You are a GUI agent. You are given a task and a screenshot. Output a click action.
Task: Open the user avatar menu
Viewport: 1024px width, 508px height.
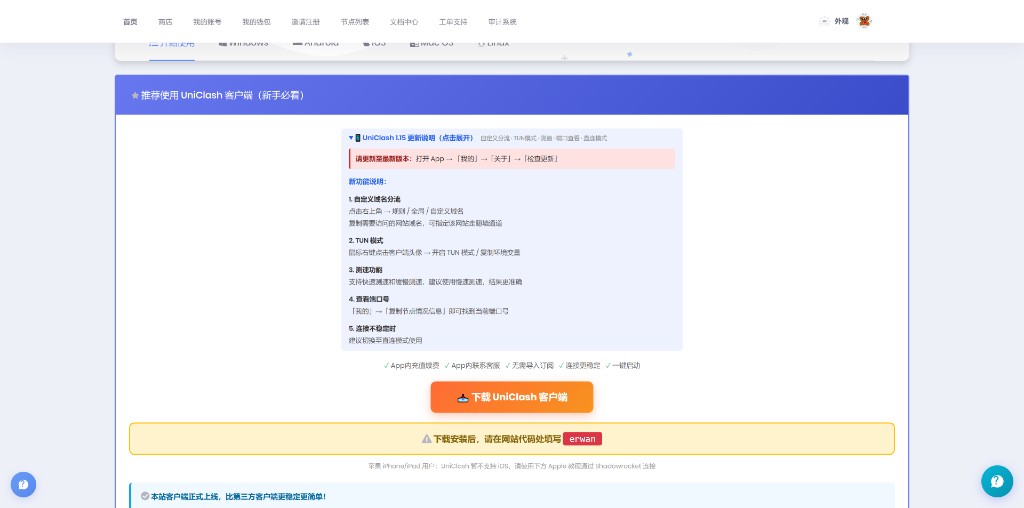tap(864, 21)
